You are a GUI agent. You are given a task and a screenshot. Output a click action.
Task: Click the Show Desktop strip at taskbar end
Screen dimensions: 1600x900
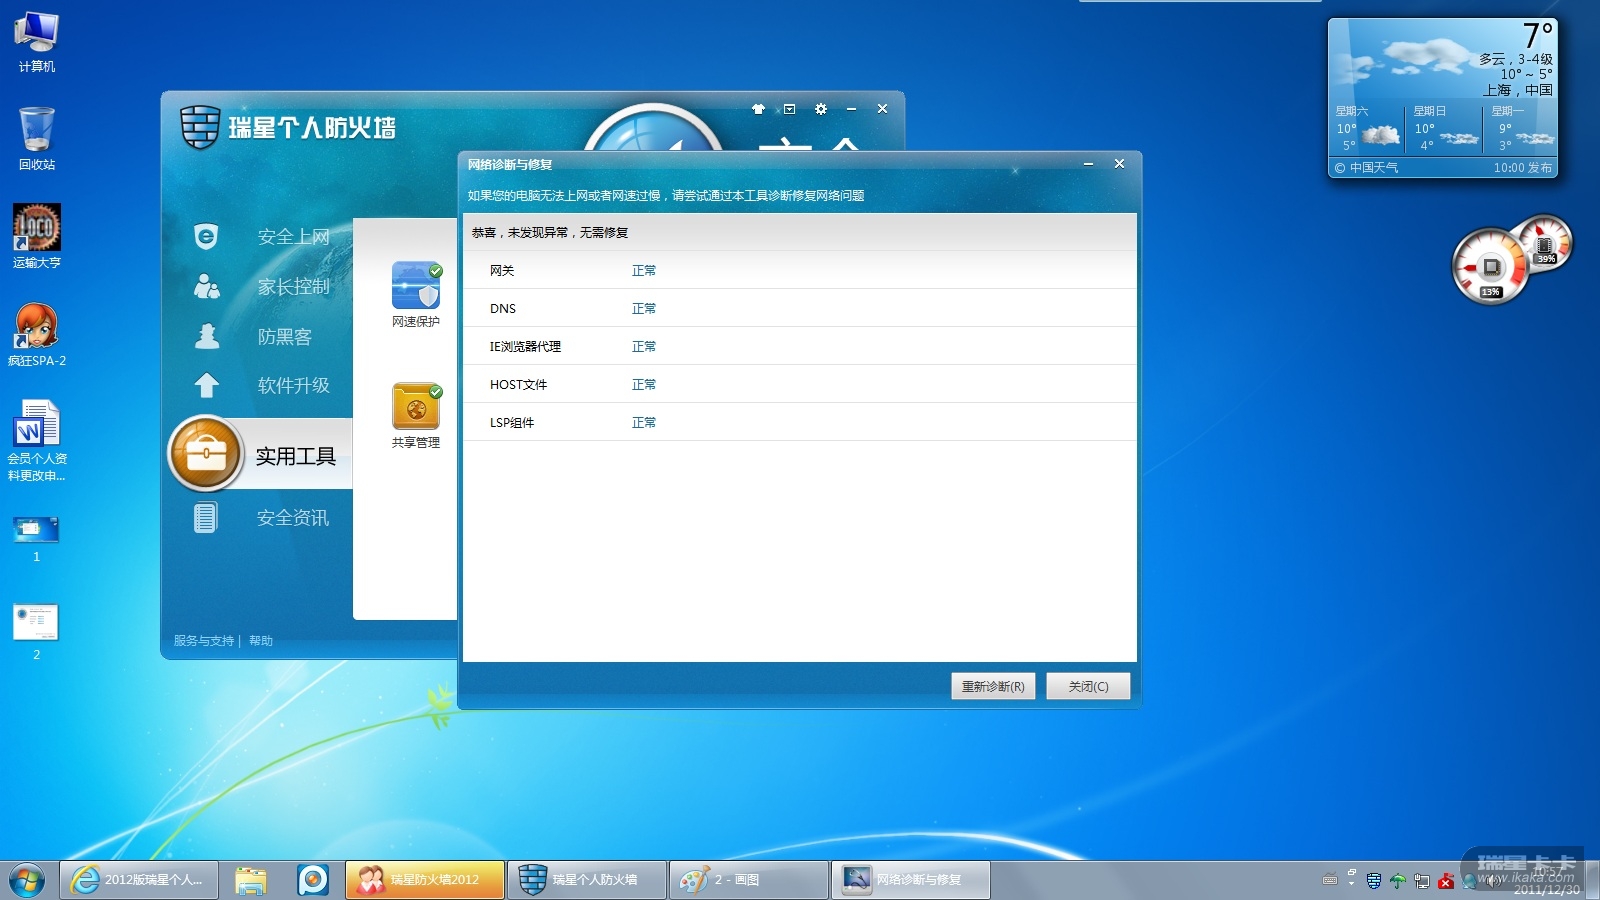[x=1592, y=880]
